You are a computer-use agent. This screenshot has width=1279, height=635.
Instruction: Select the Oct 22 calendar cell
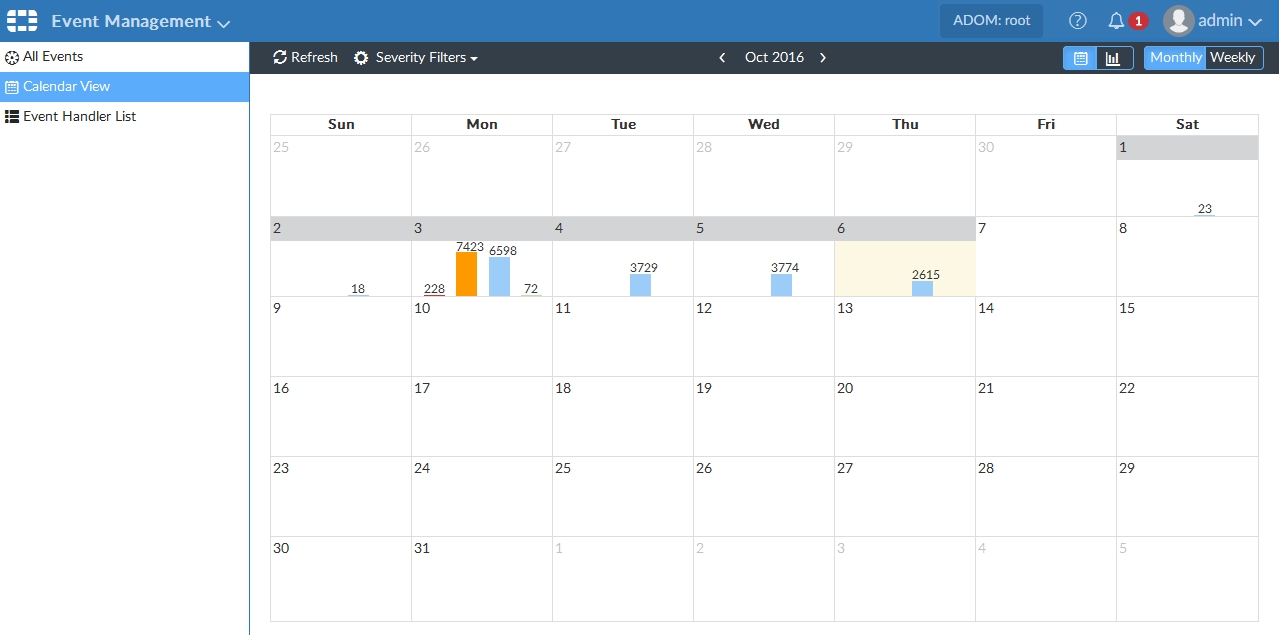pyautogui.click(x=1187, y=416)
